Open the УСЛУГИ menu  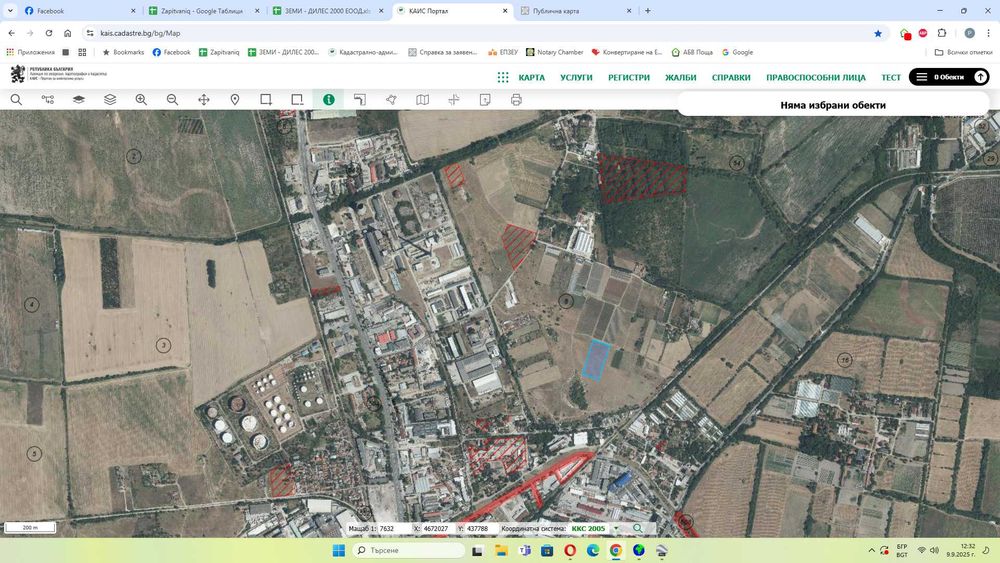pos(576,77)
